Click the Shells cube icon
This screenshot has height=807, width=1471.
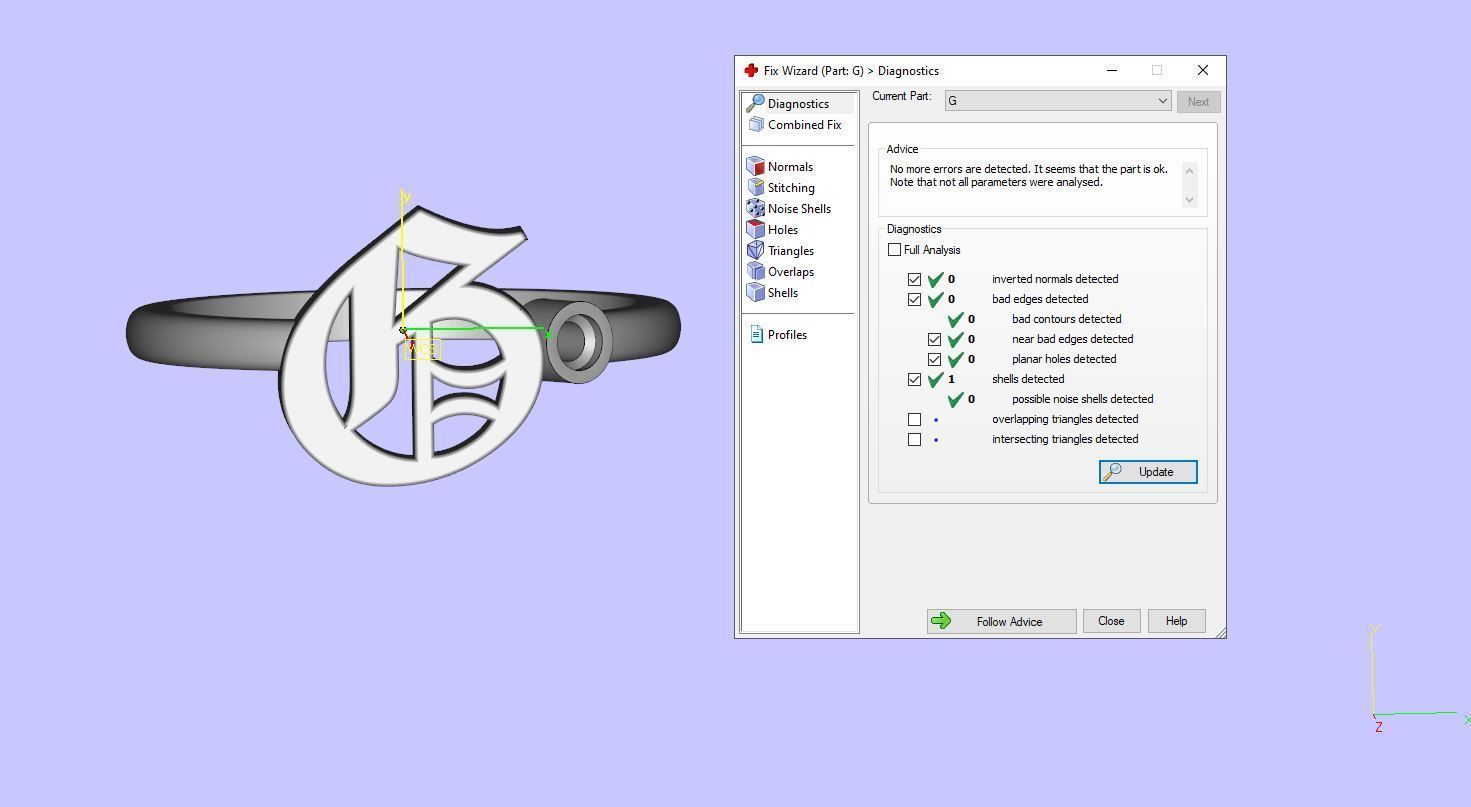pyautogui.click(x=756, y=293)
